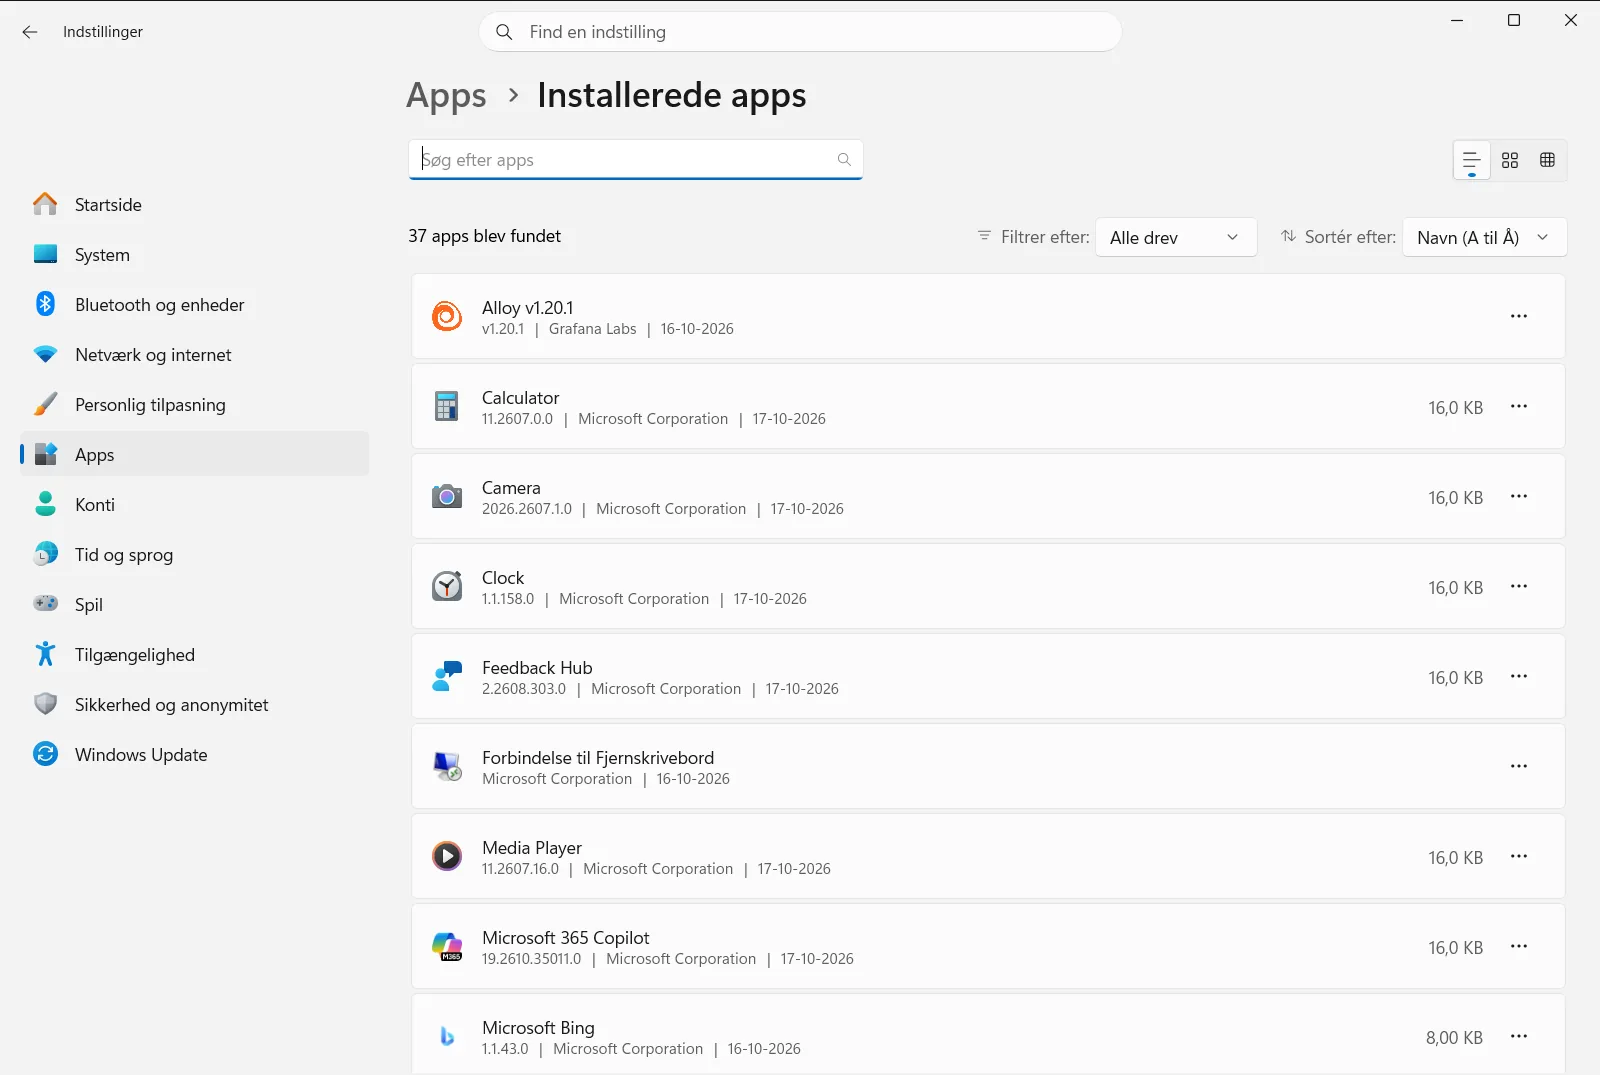The width and height of the screenshot is (1600, 1075).
Task: Open Tilgængelighed settings
Action: 194,655
